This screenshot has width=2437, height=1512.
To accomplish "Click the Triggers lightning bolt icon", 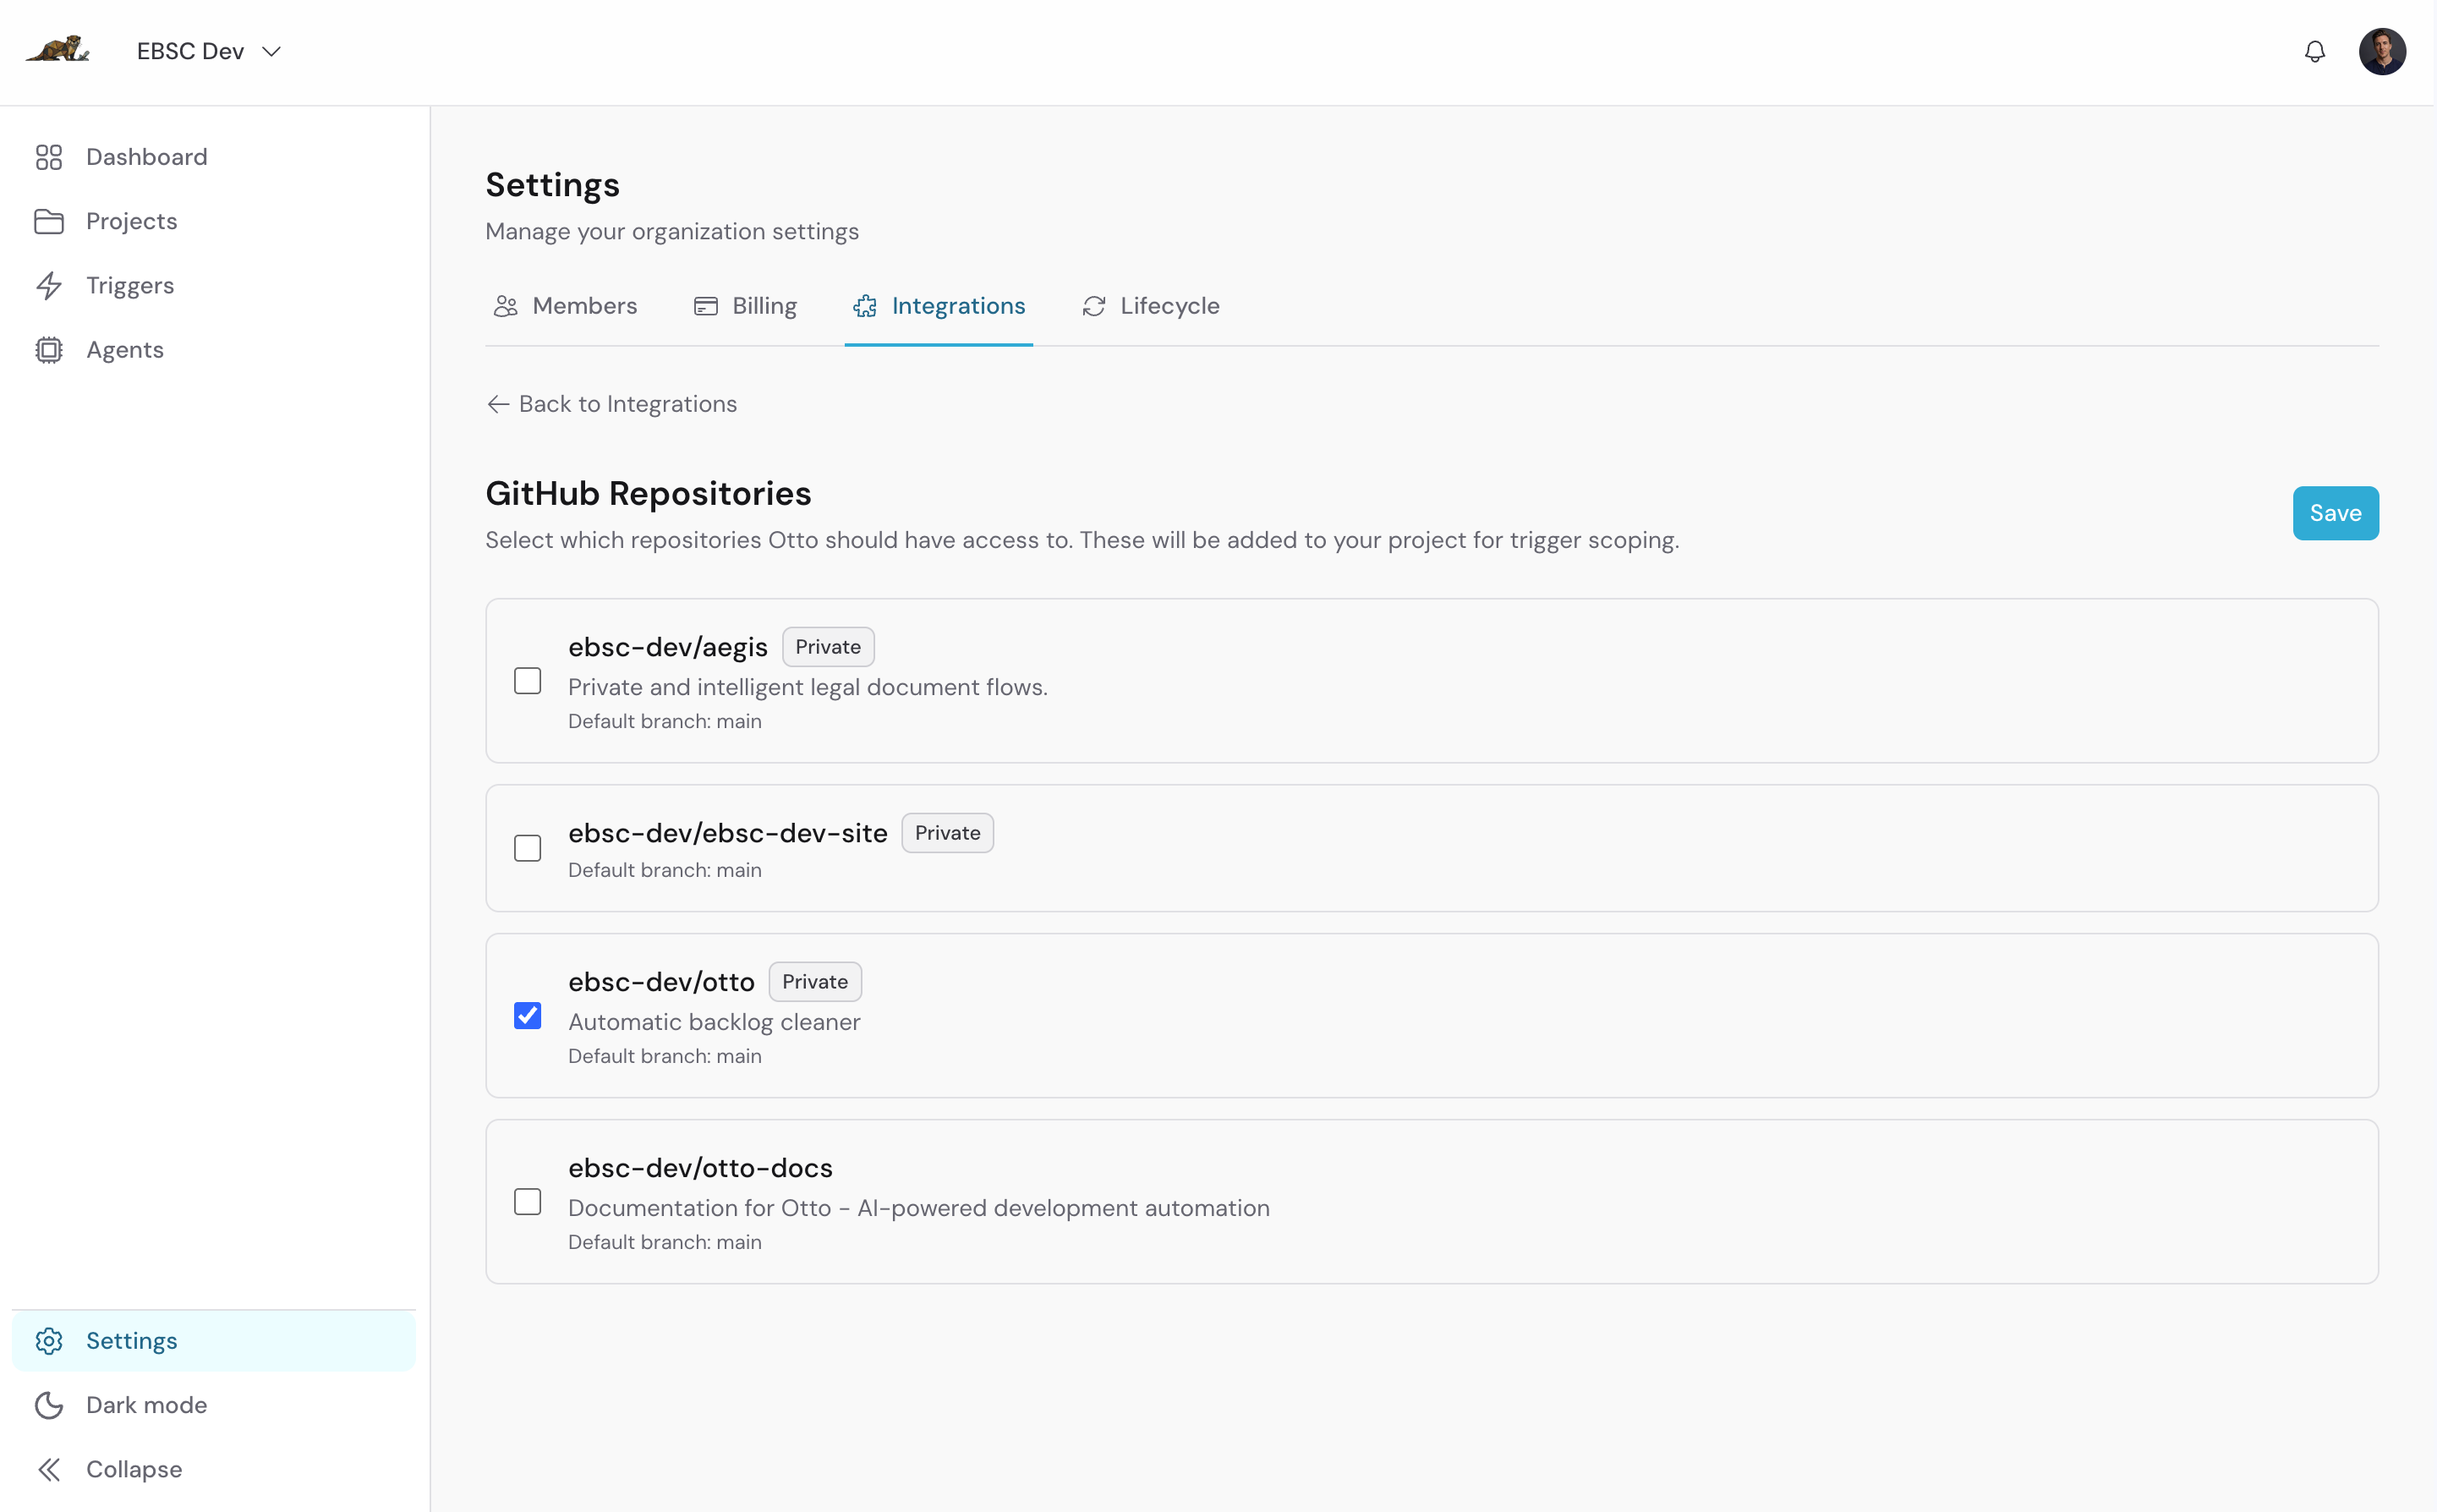I will tap(50, 285).
